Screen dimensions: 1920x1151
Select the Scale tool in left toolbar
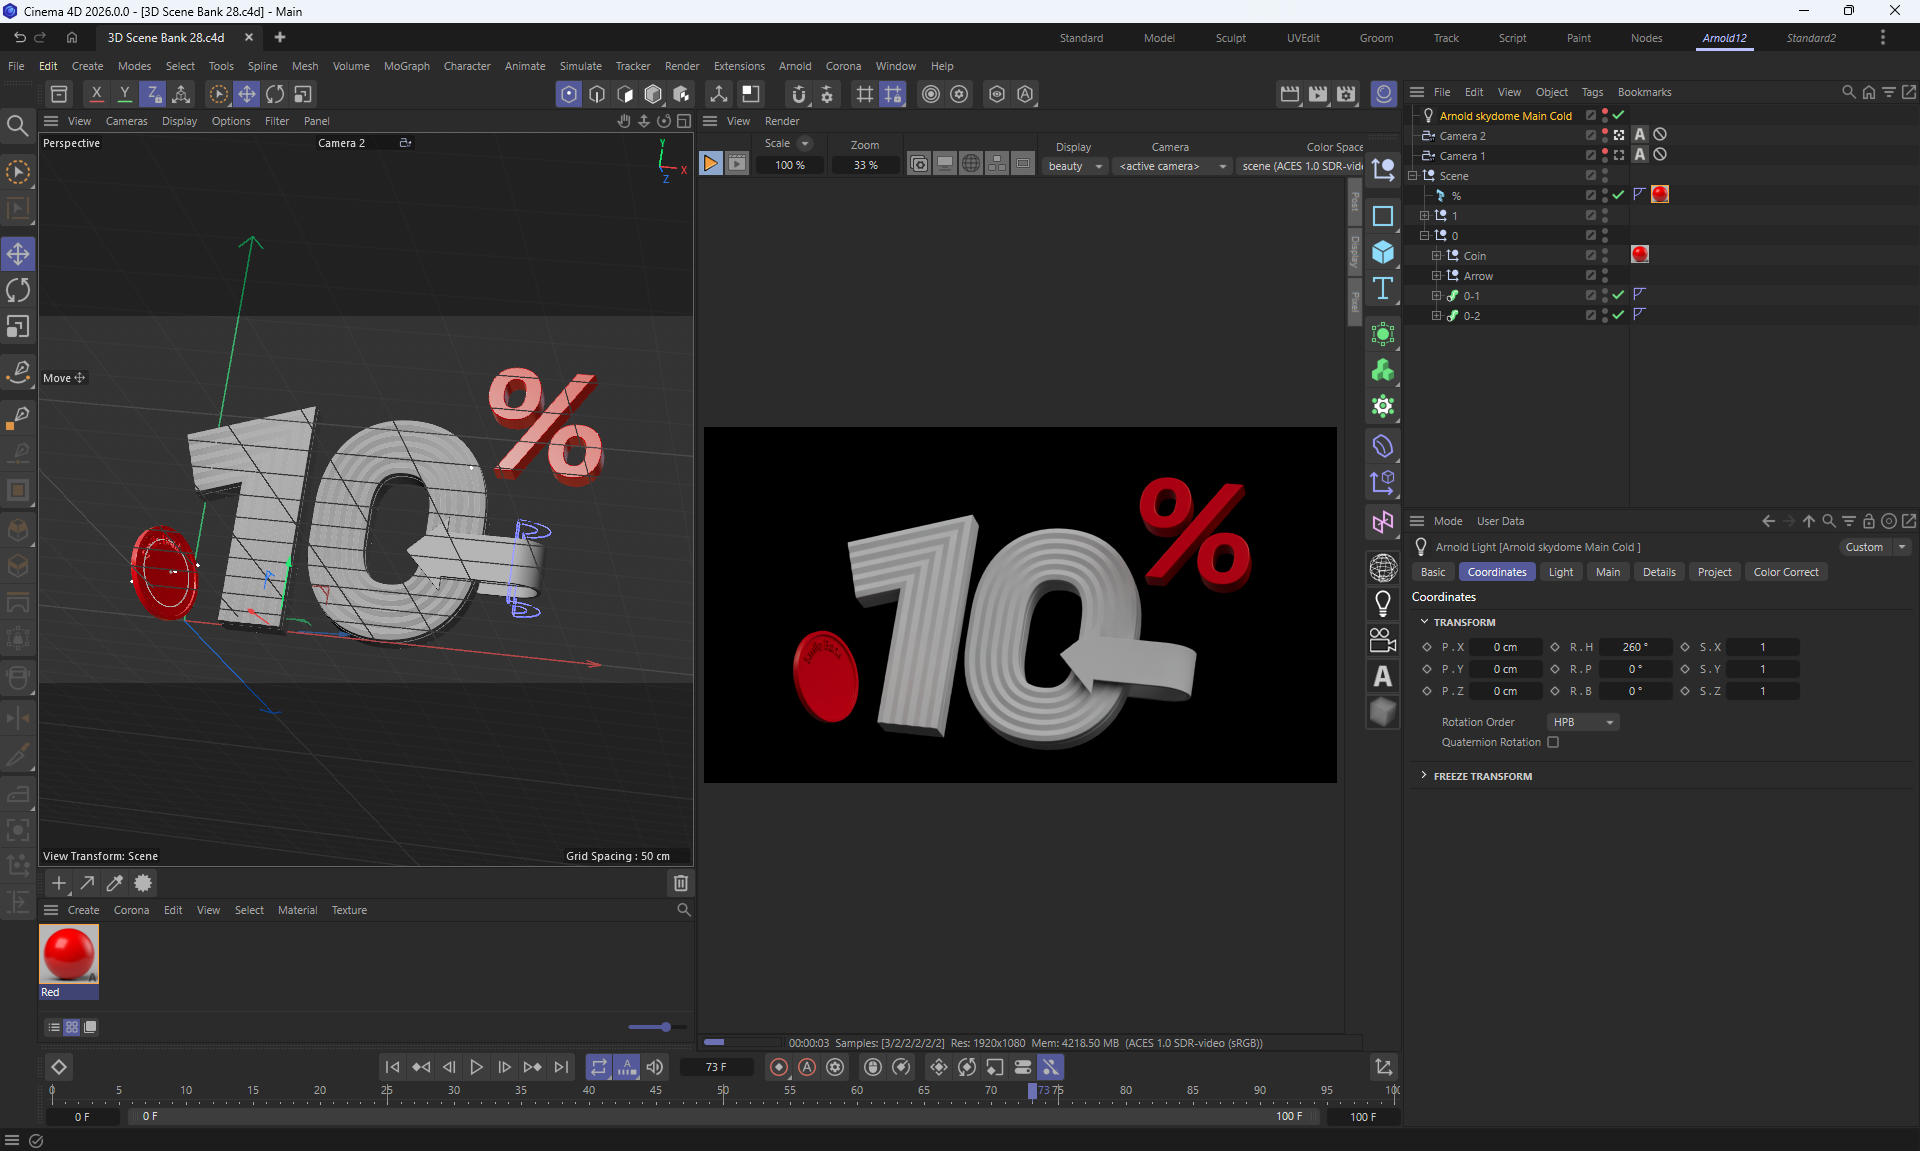click(x=18, y=327)
